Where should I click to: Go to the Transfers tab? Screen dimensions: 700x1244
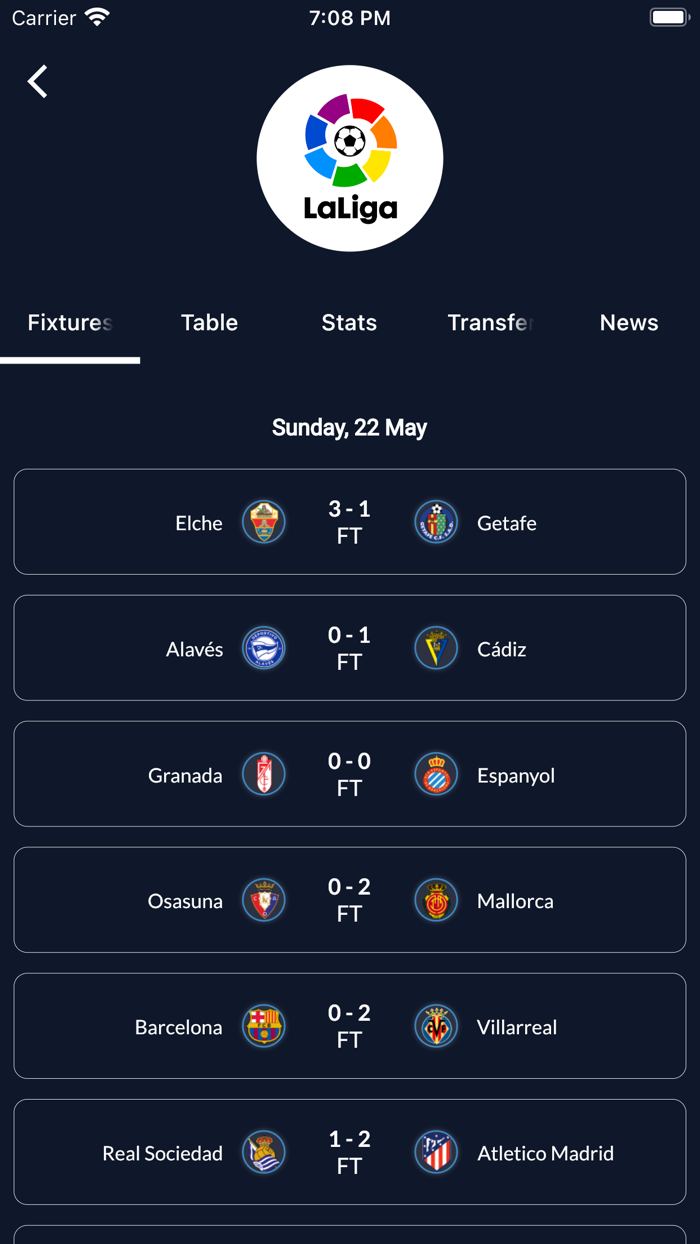[490, 323]
